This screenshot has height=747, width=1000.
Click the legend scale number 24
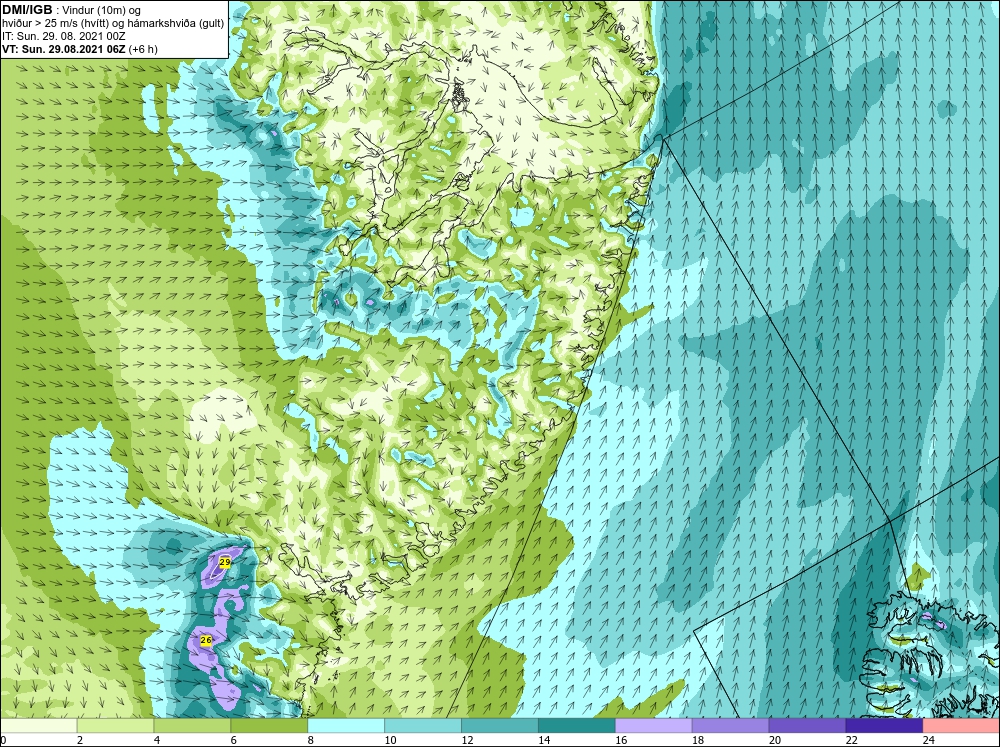(x=929, y=740)
